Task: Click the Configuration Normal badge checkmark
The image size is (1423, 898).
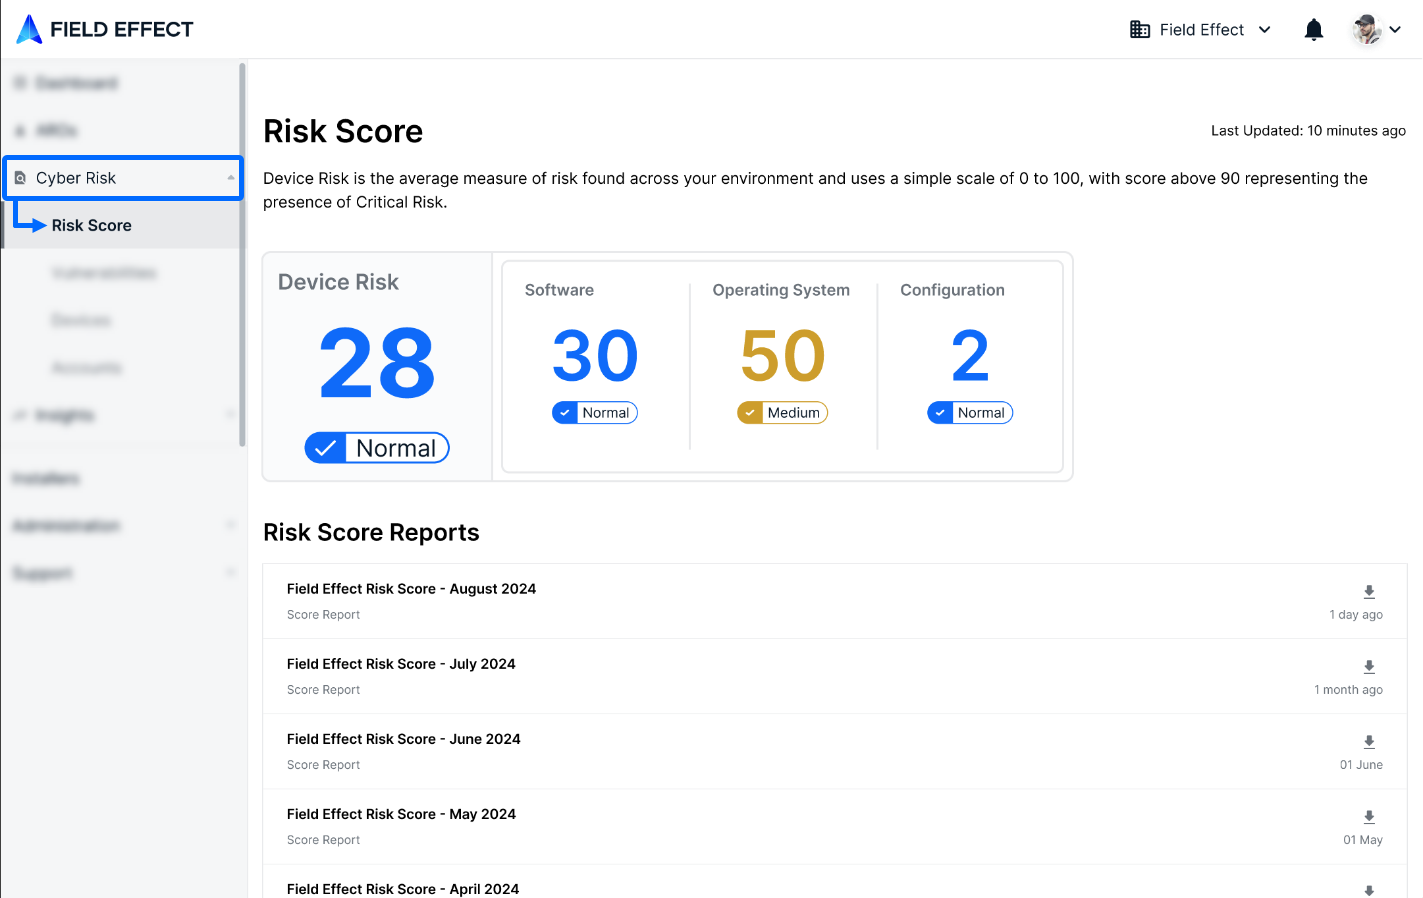Action: tap(940, 413)
